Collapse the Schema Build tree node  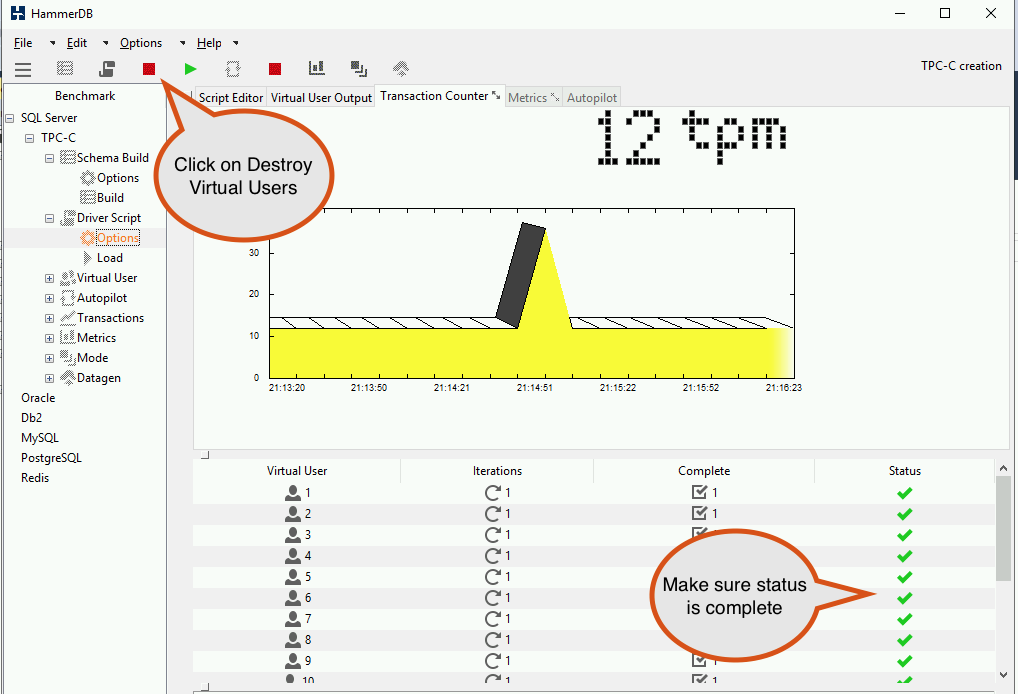pos(49,158)
